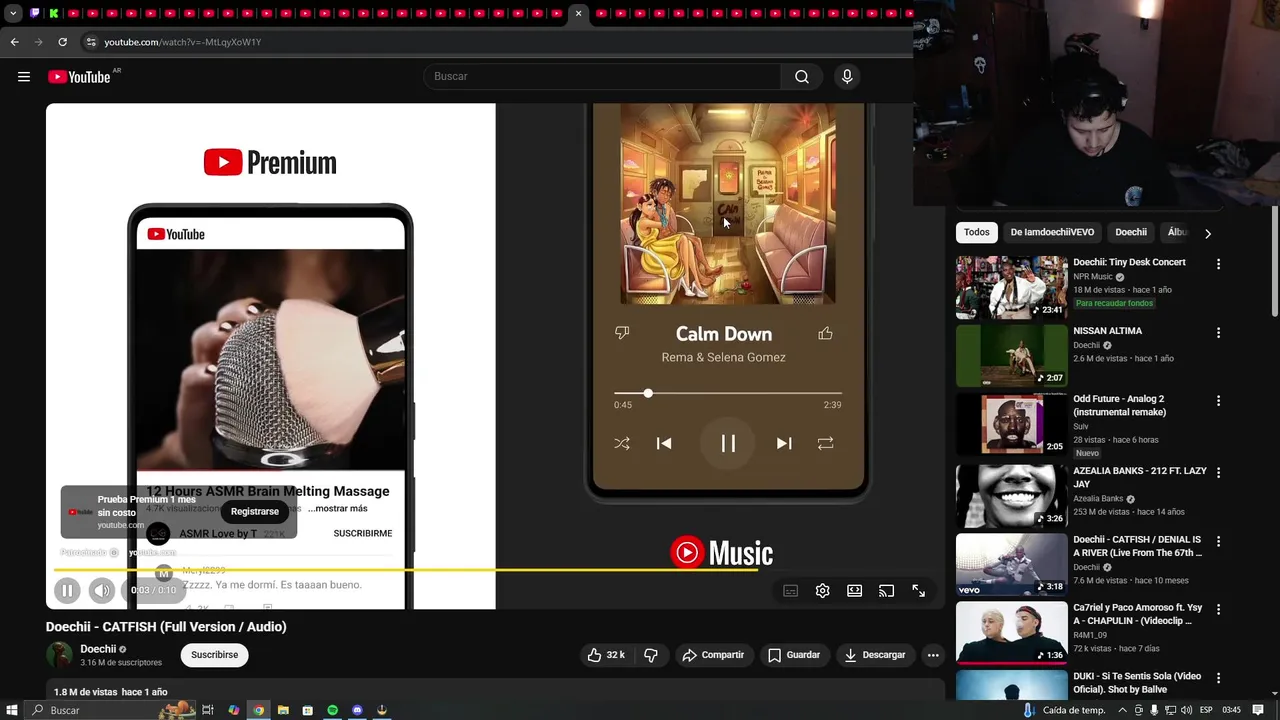Open the NISSAN ALTIMA video thumbnail
This screenshot has height=720, width=1280.
tap(1011, 356)
